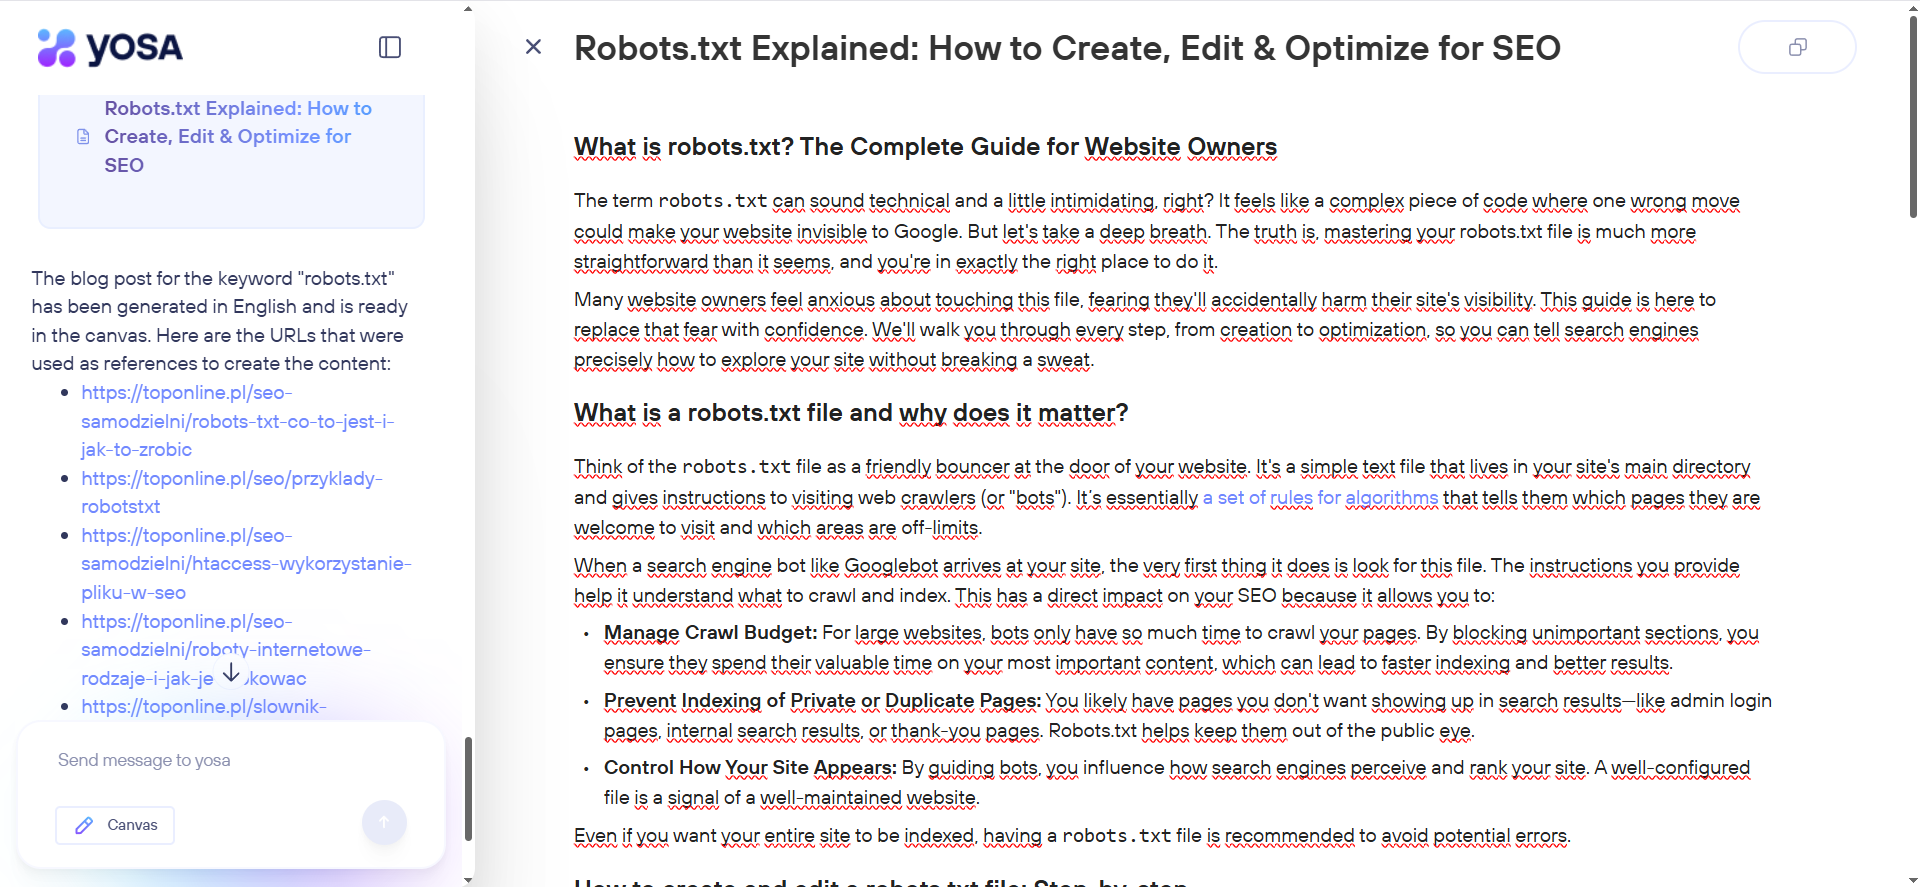Click the document icon on article card
Image resolution: width=1920 pixels, height=887 pixels.
tap(83, 137)
